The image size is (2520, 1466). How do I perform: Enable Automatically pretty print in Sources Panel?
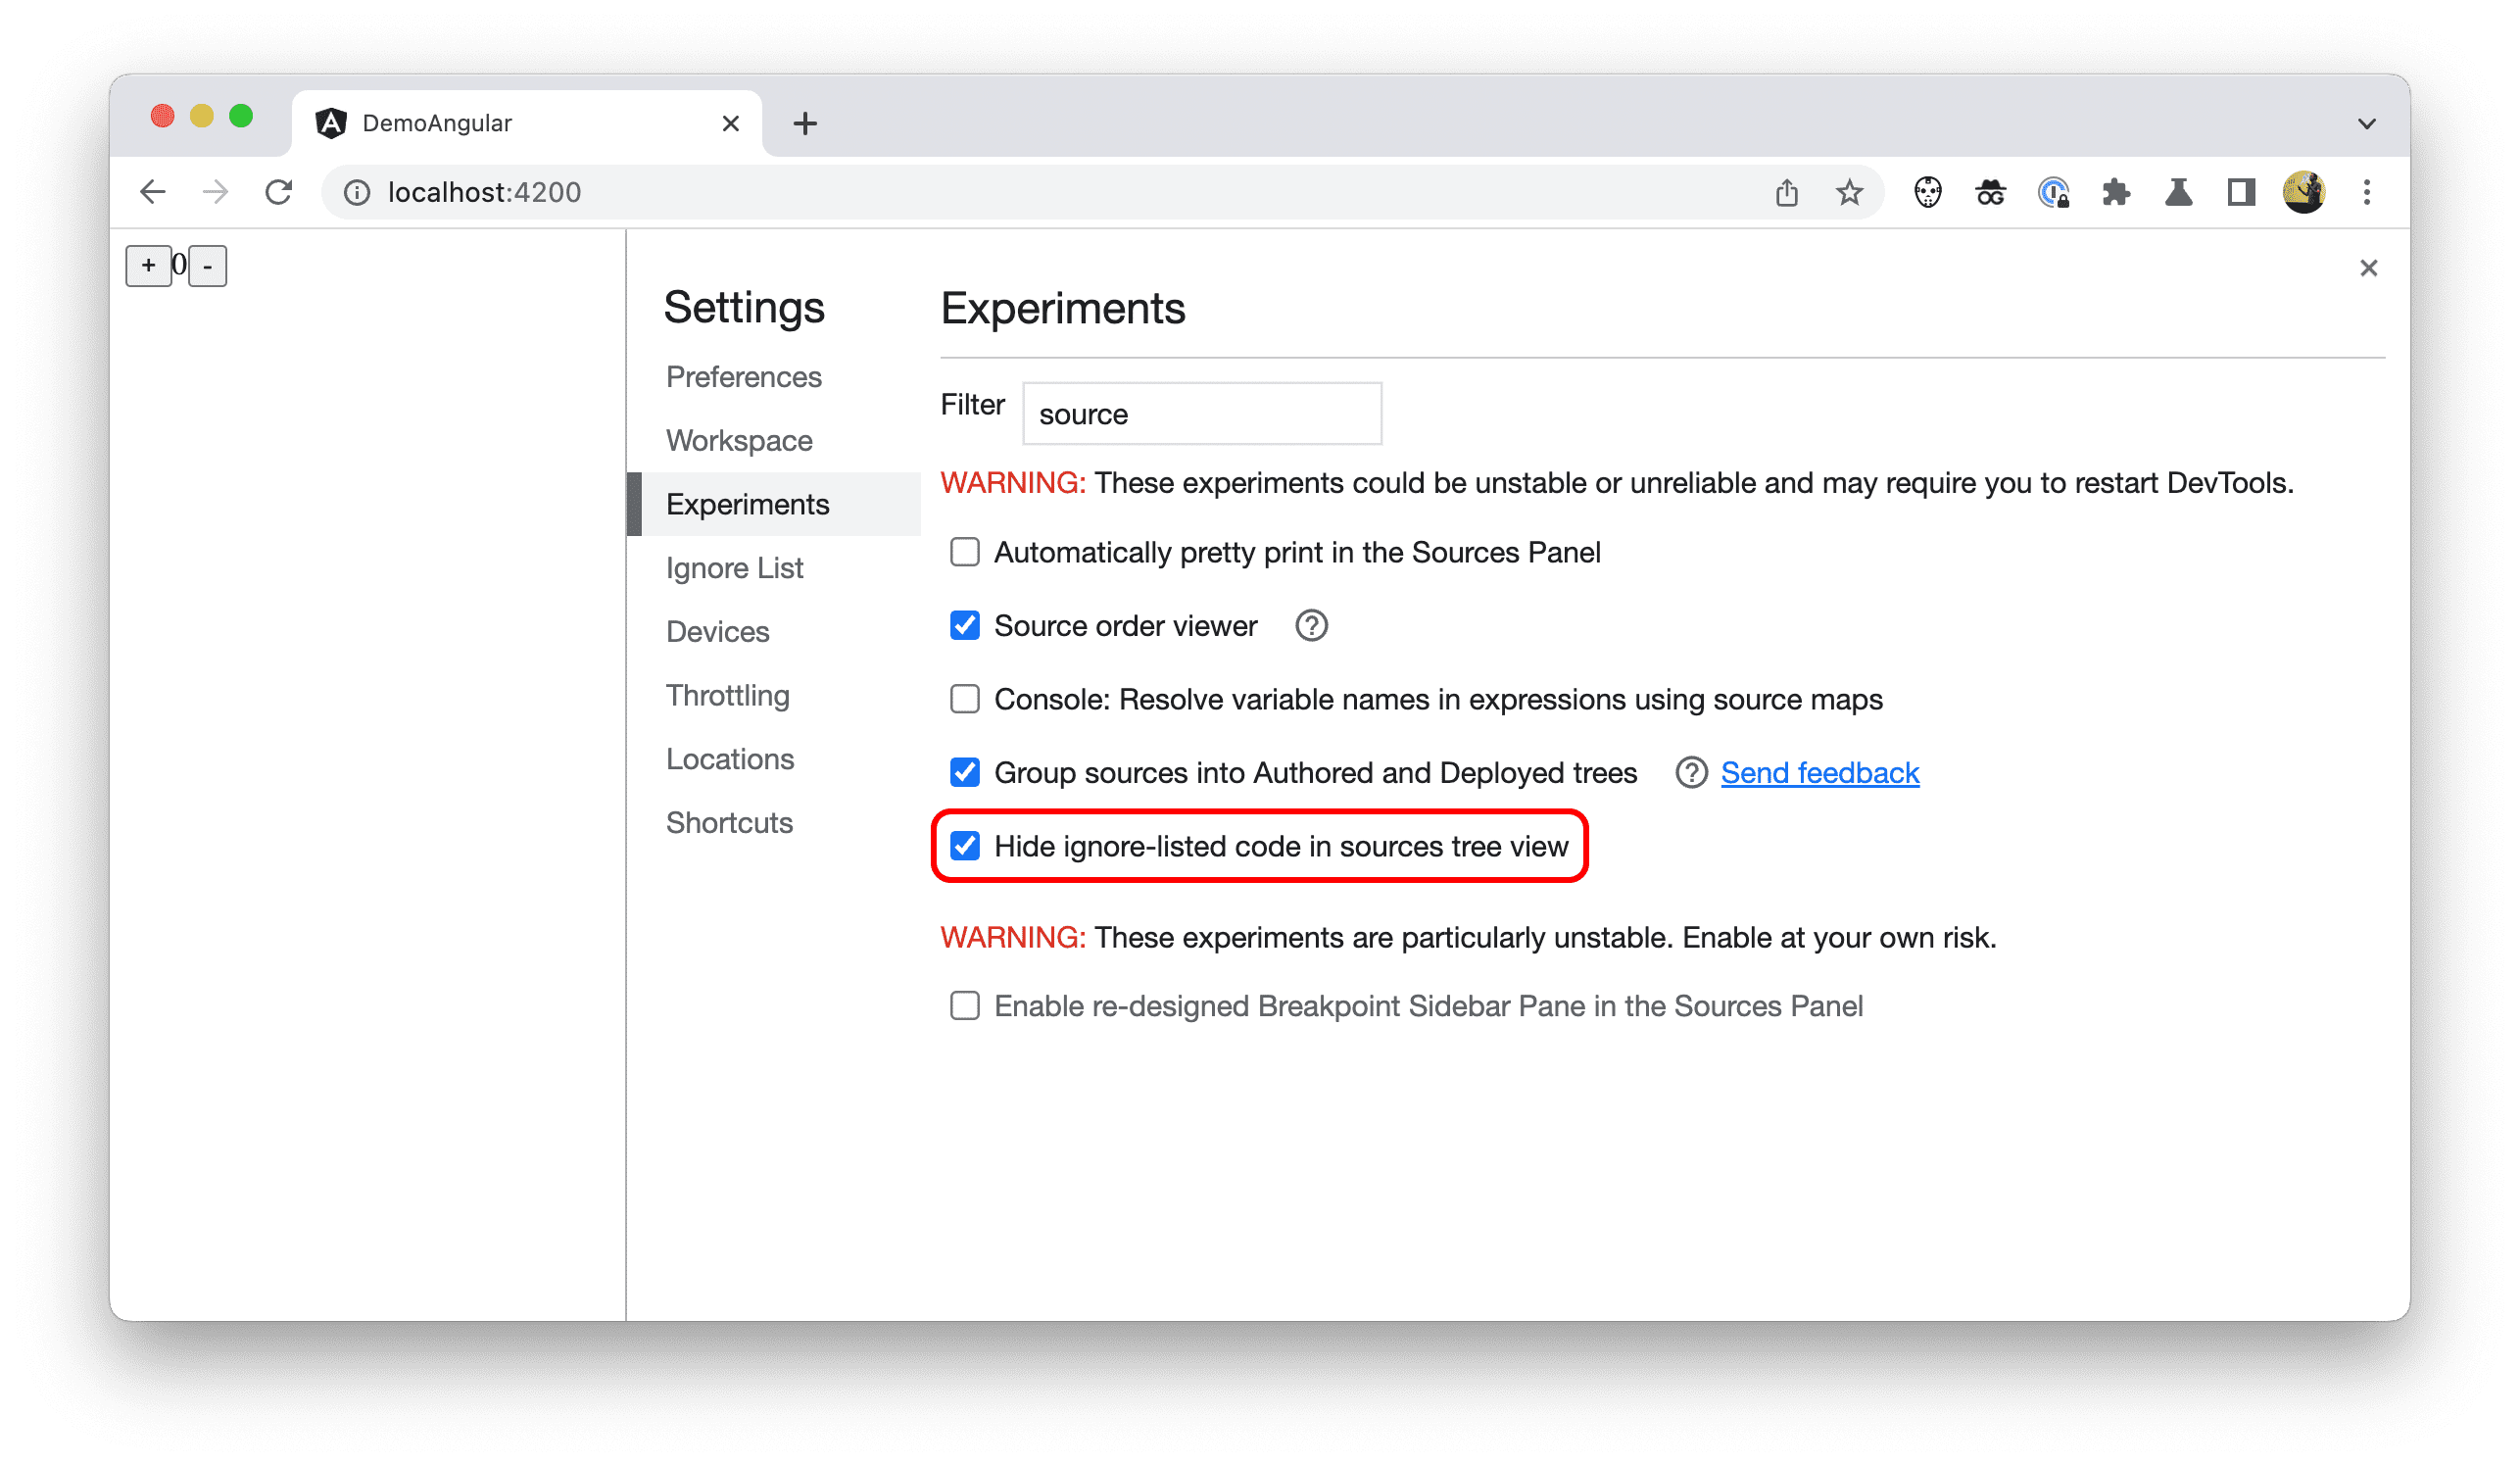(964, 552)
